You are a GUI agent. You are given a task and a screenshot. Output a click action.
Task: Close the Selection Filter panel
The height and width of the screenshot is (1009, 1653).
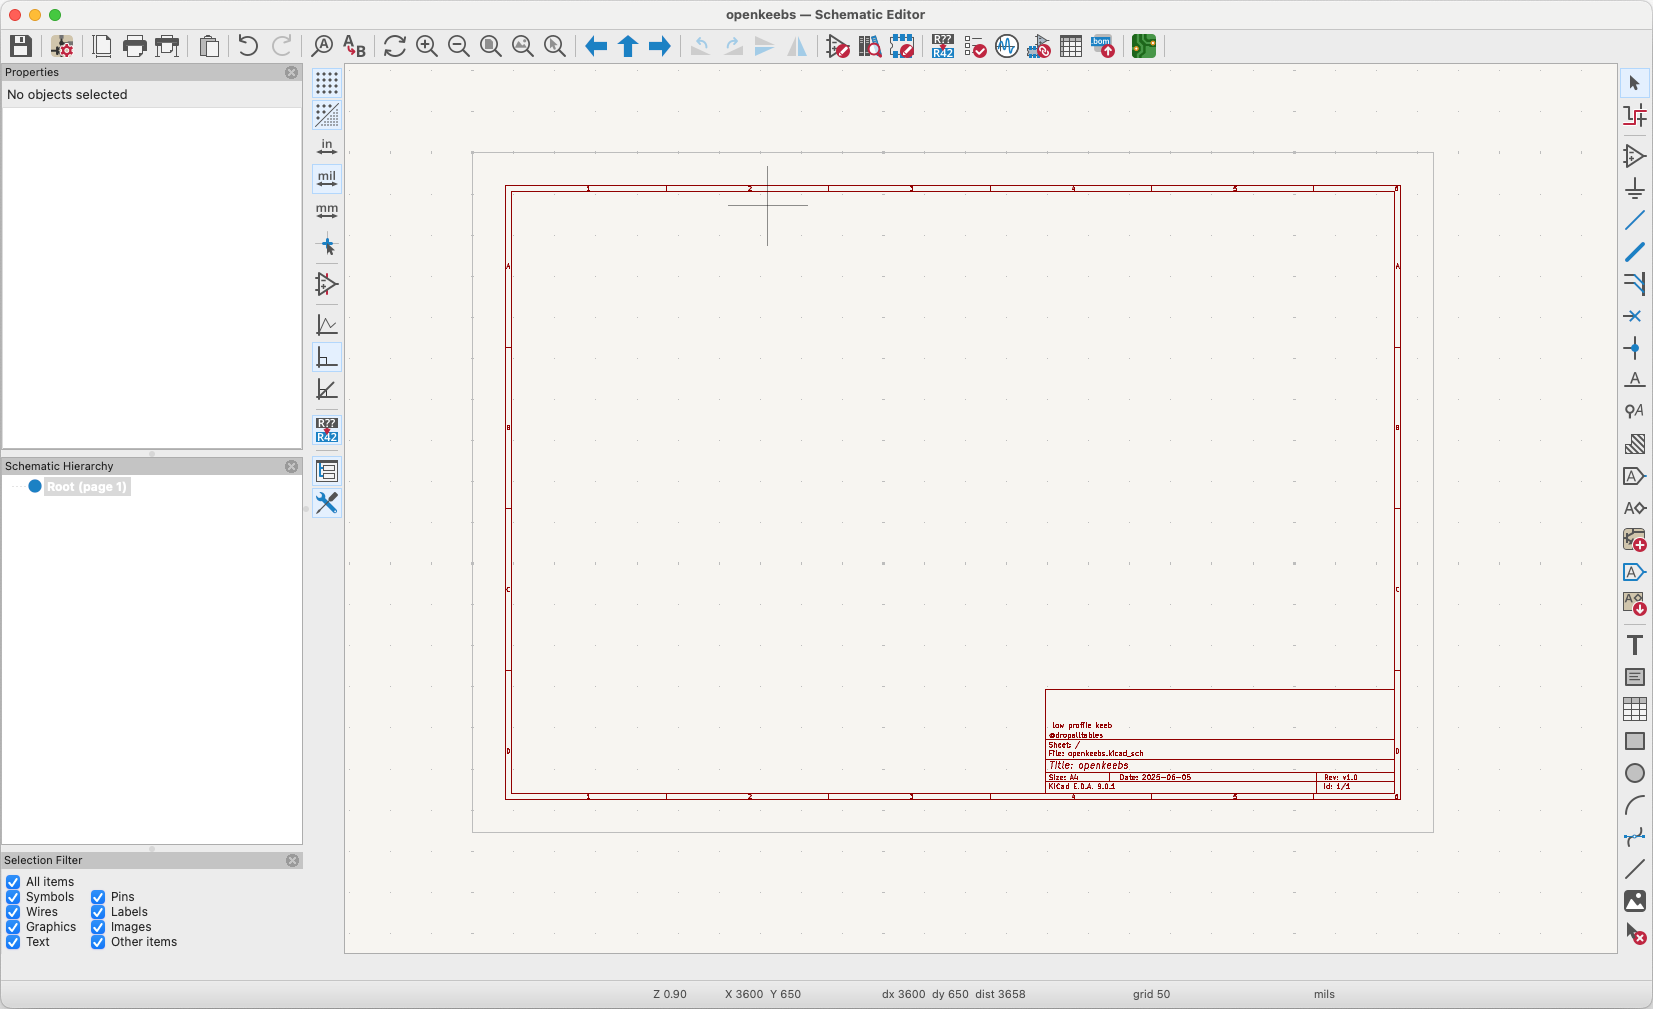tap(293, 860)
